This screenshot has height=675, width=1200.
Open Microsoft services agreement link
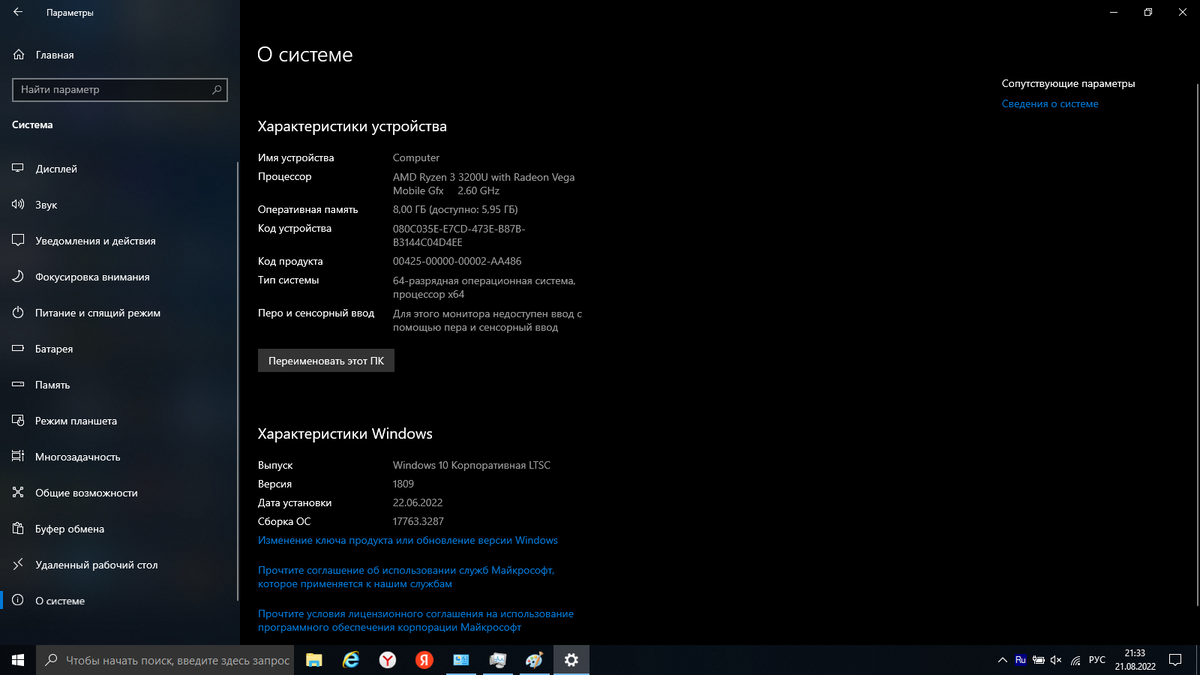pos(406,577)
